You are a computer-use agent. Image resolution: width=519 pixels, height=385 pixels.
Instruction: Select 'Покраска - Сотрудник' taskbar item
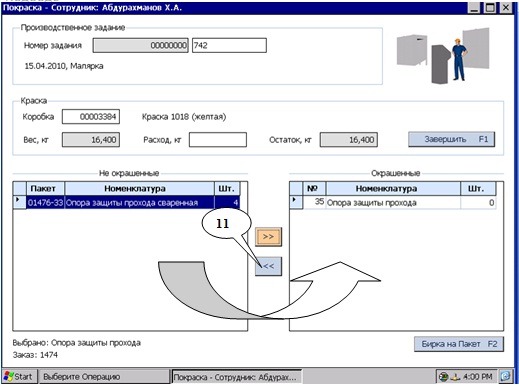pyautogui.click(x=237, y=377)
